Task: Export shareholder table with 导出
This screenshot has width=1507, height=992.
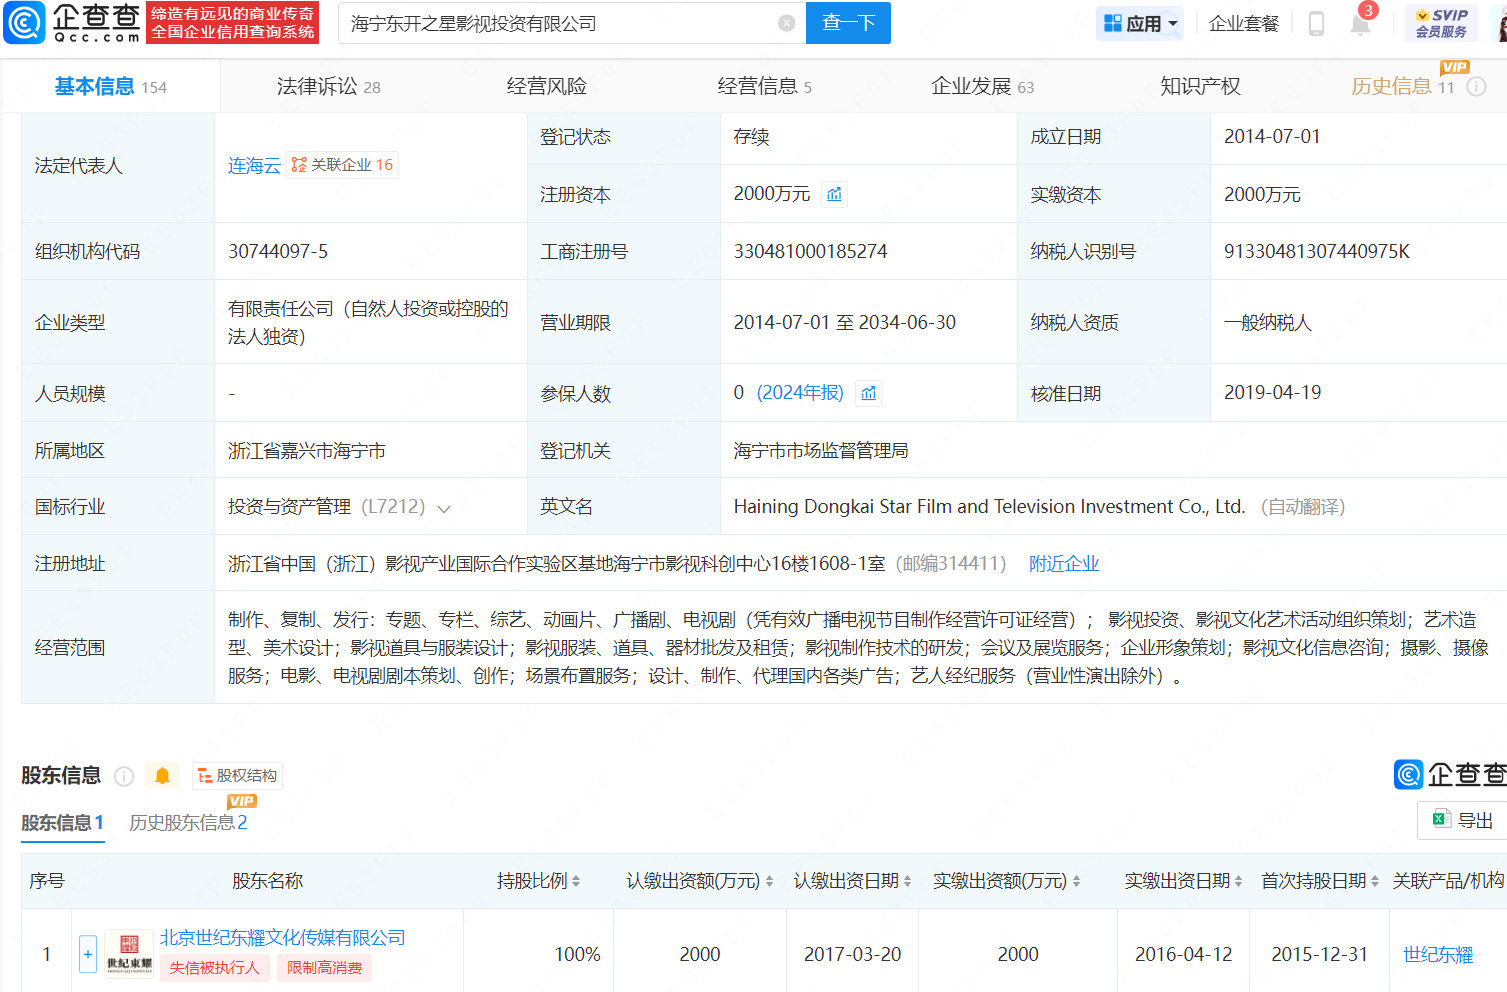Action: 1462,820
